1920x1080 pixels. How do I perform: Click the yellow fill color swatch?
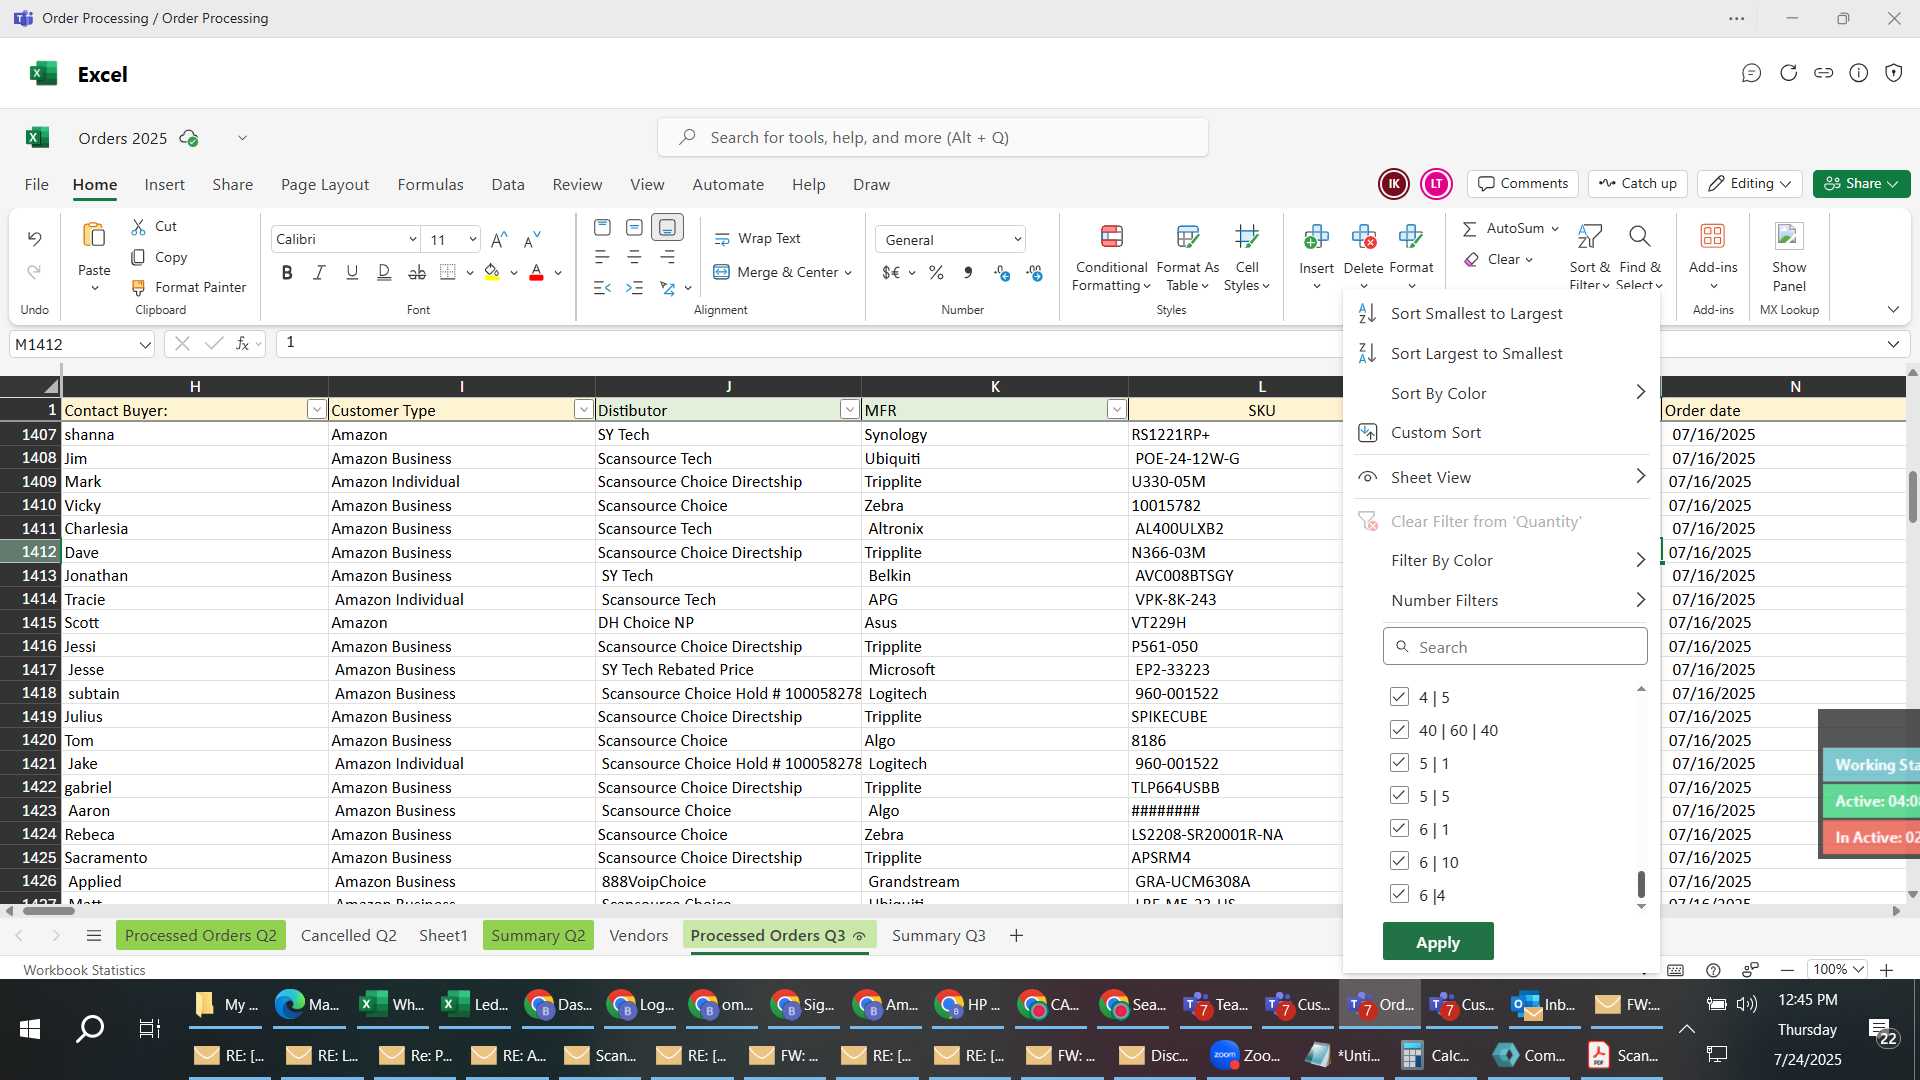pos(492,273)
